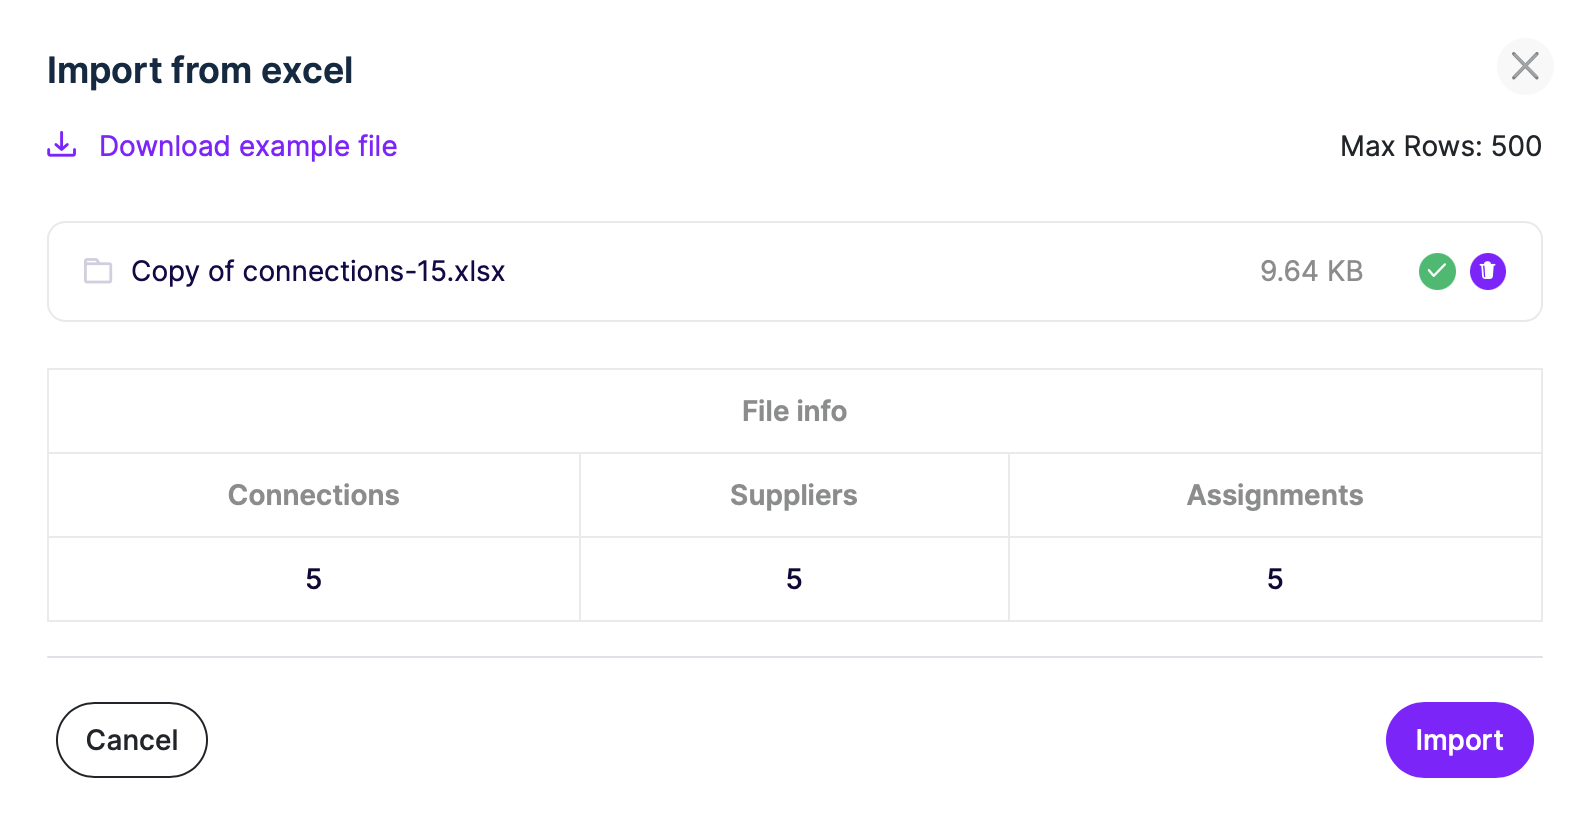Click the 9.64 KB file size label

point(1311,271)
